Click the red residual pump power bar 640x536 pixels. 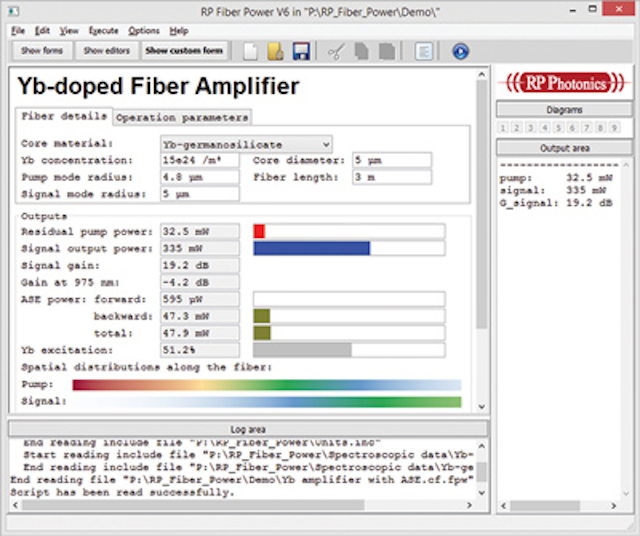[x=259, y=231]
